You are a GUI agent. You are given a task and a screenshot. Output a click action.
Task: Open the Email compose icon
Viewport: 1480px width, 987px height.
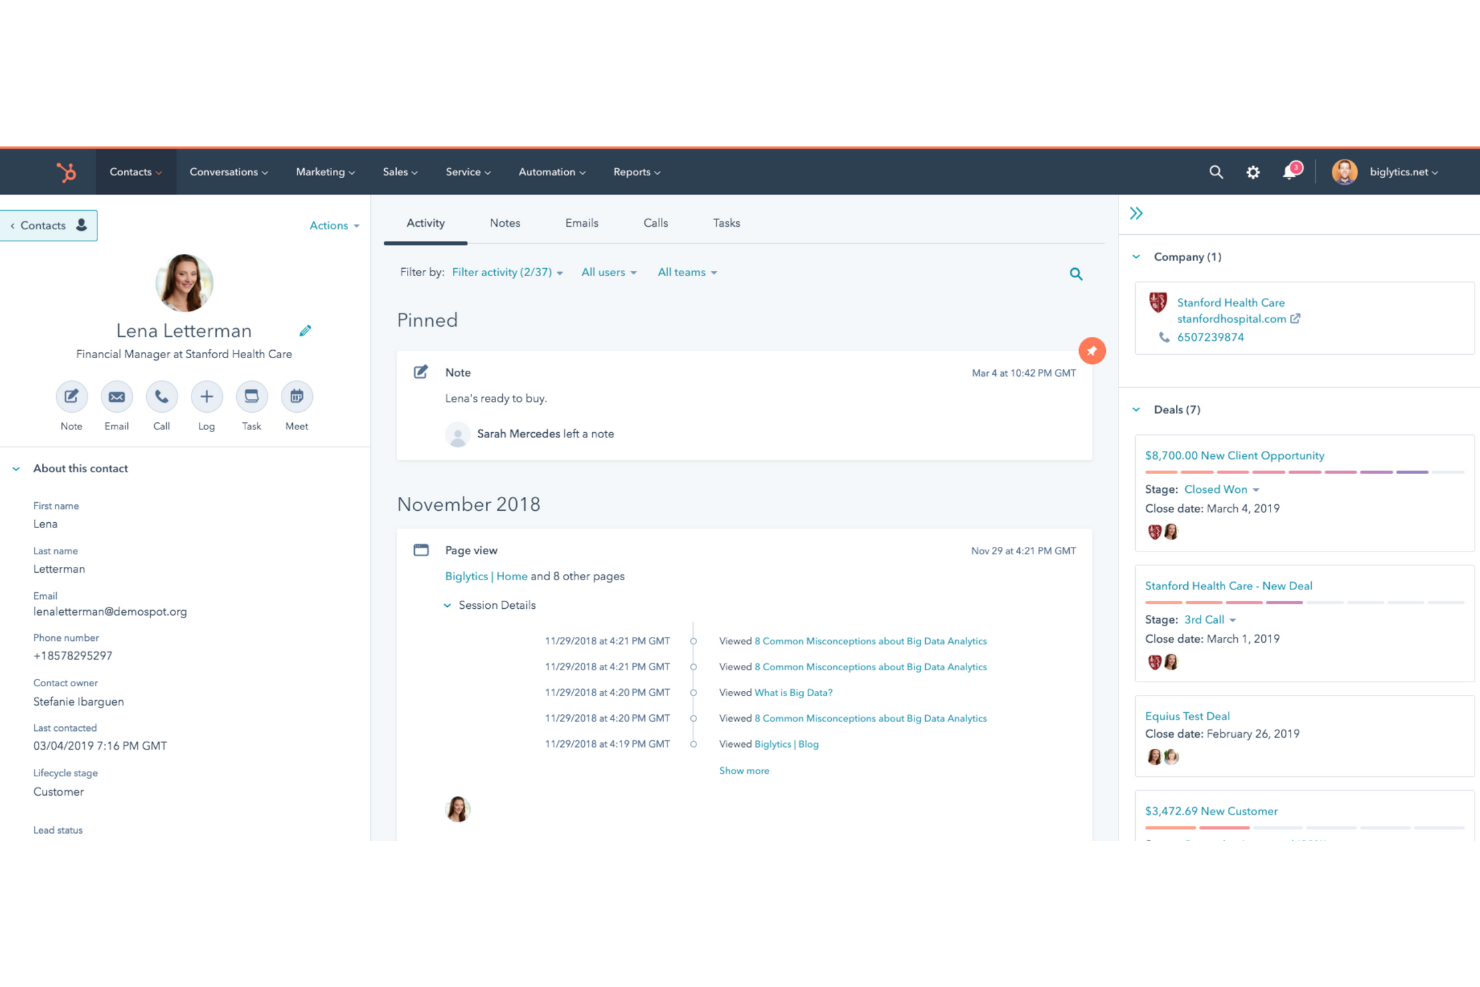pyautogui.click(x=116, y=397)
